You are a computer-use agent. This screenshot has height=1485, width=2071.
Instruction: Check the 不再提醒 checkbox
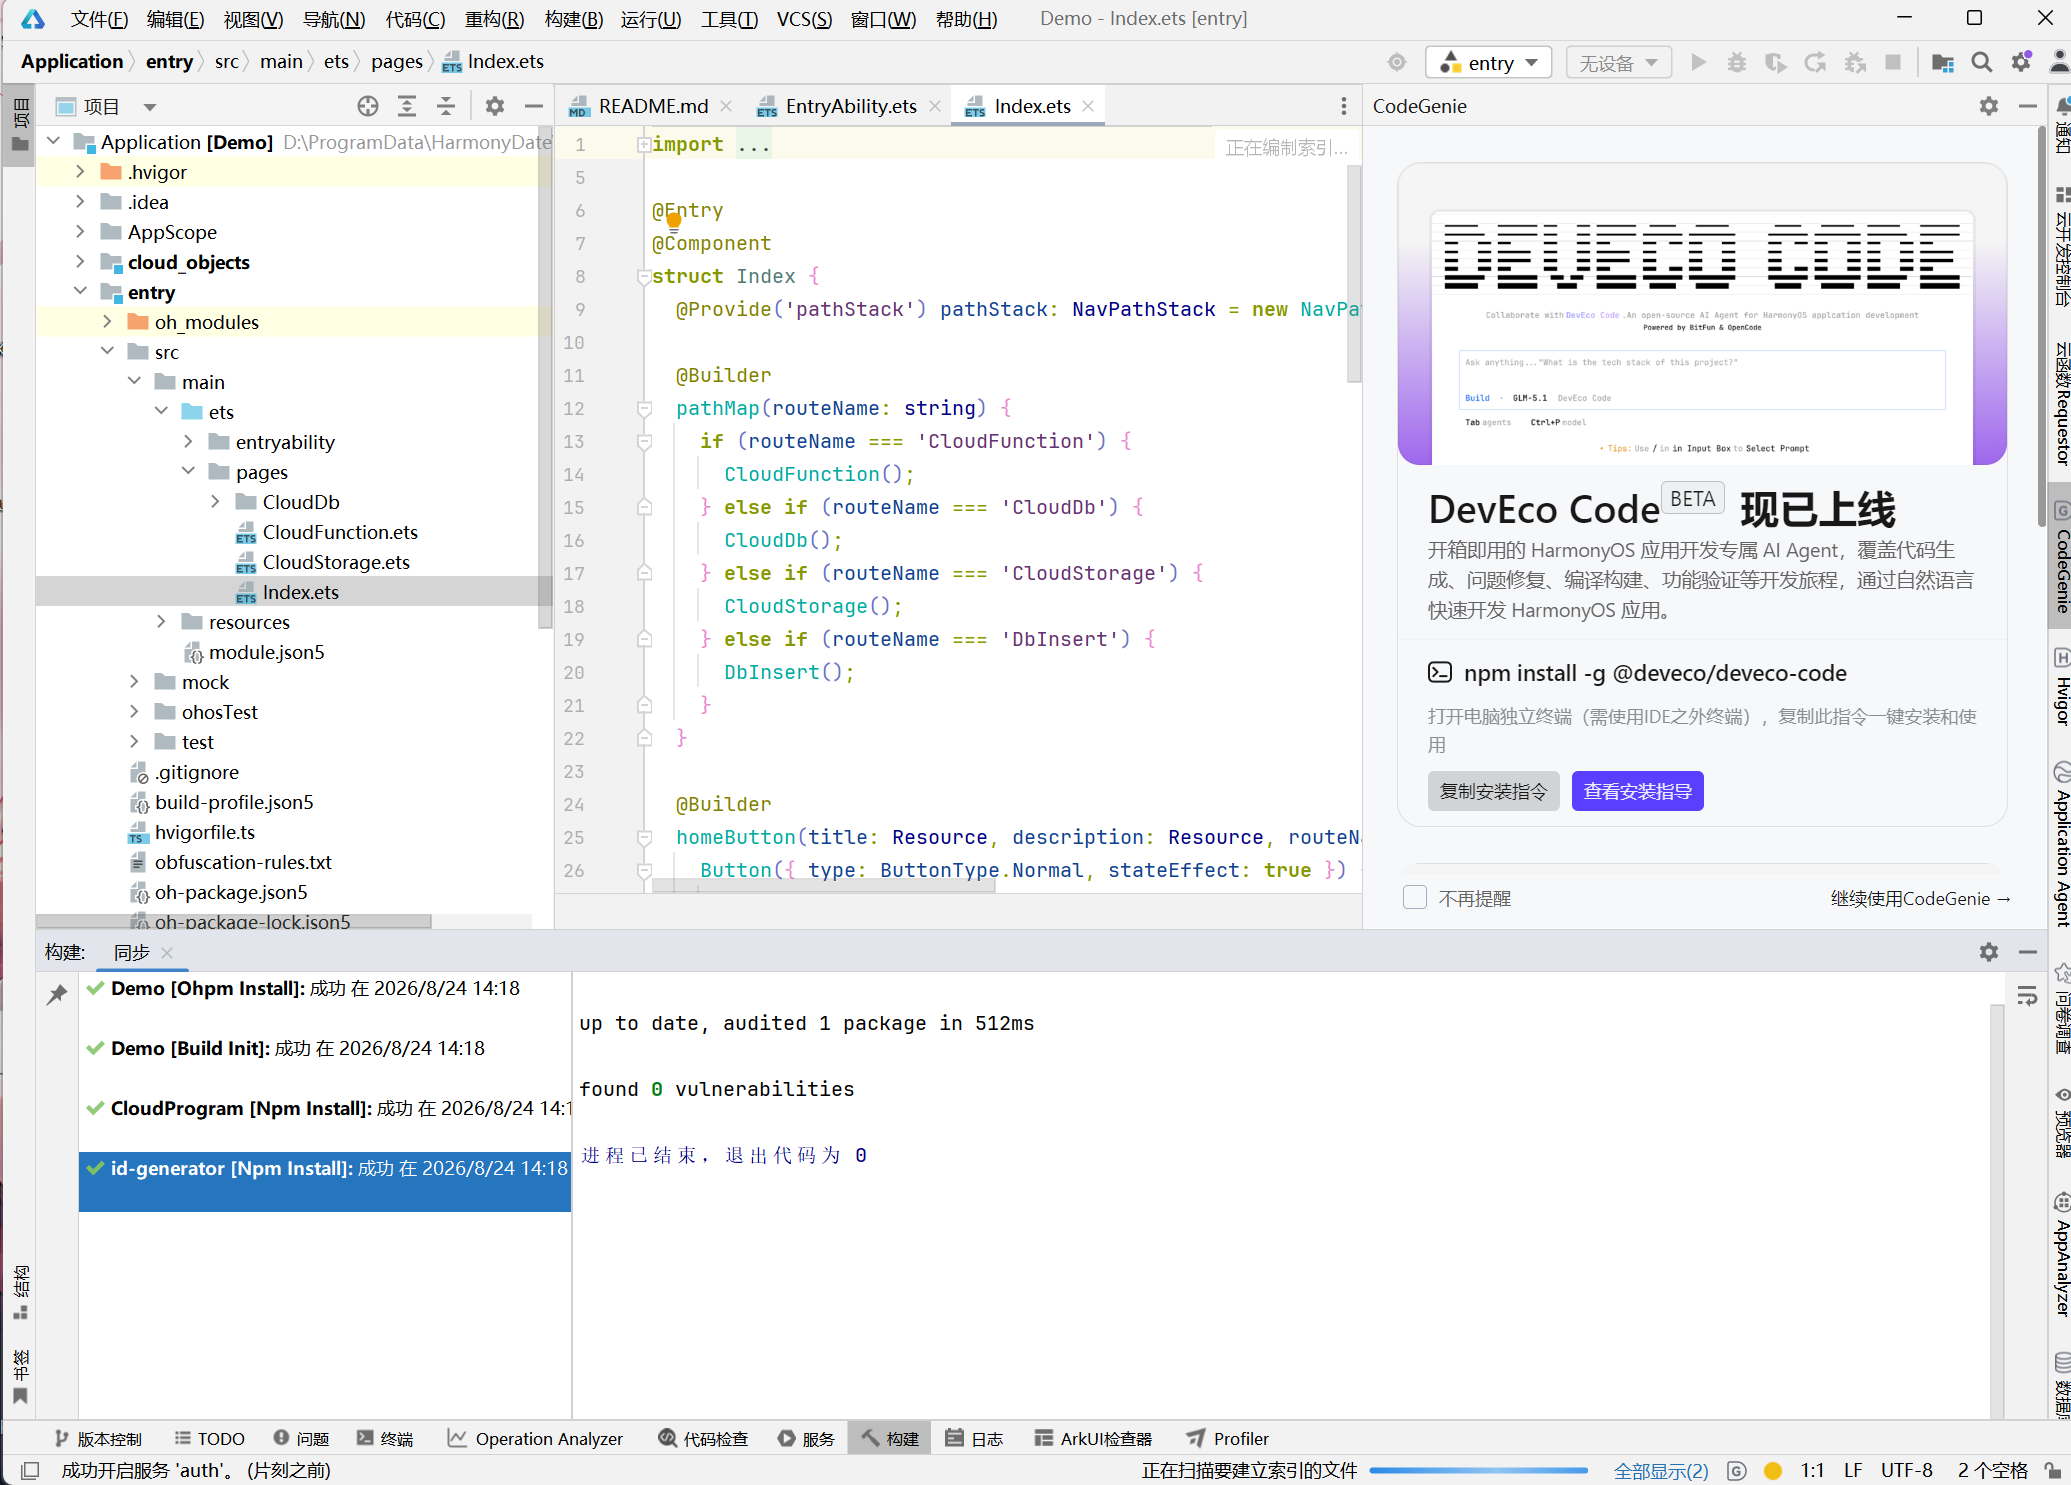1415,897
